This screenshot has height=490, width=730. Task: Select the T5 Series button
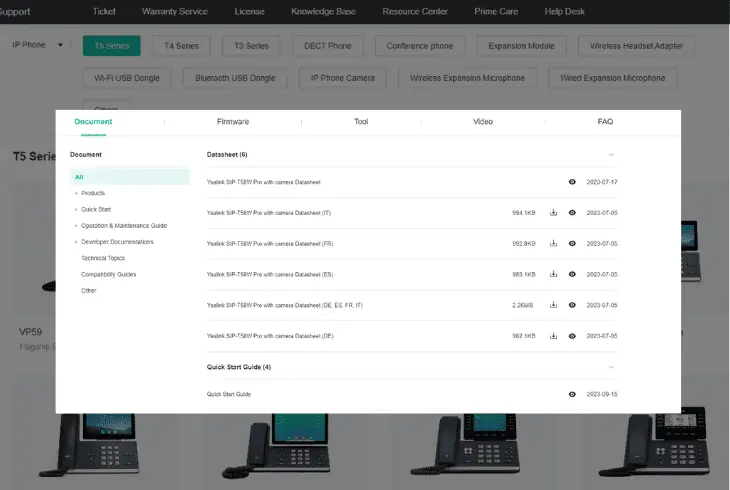click(112, 46)
